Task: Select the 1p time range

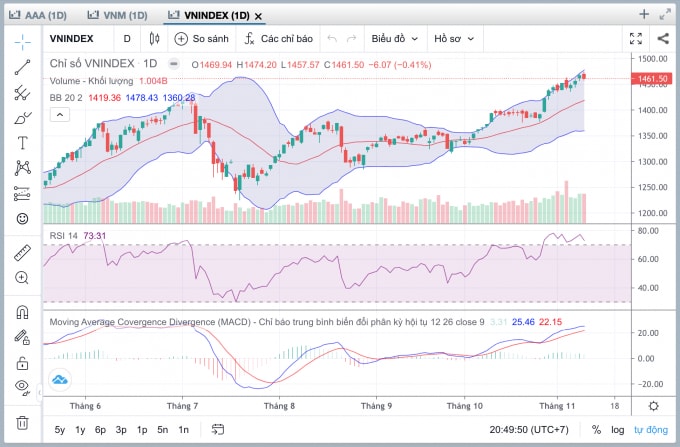Action: pyautogui.click(x=142, y=430)
